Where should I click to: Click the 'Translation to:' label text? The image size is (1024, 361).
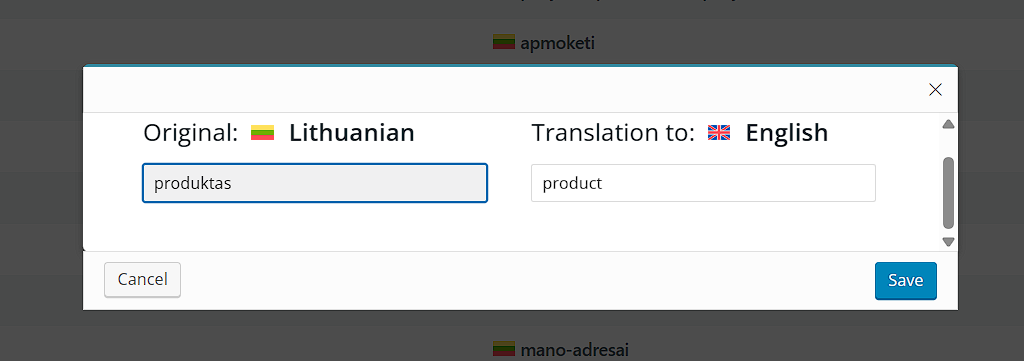(x=613, y=133)
